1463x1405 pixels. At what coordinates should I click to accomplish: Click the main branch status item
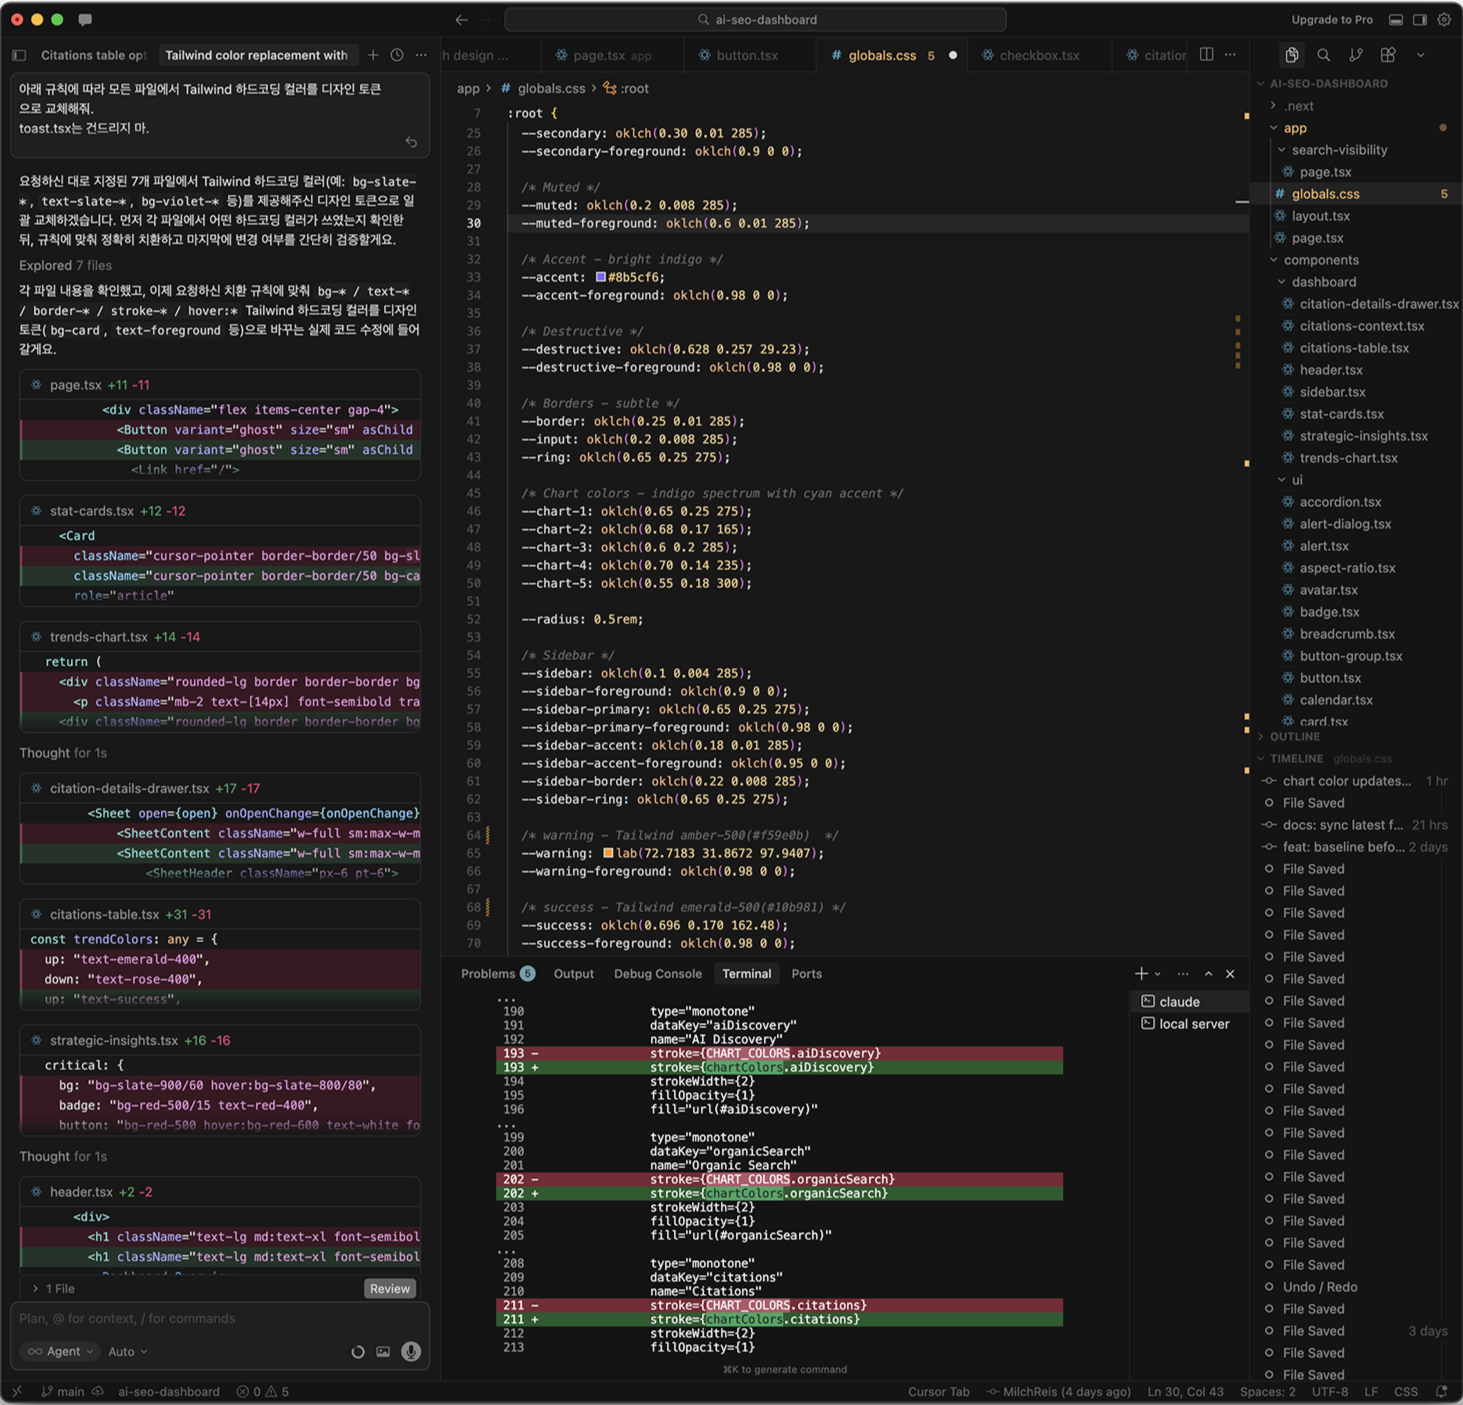click(x=62, y=1392)
